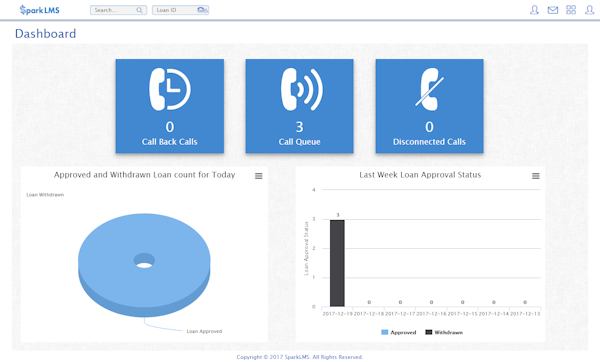Toggle Withdrawn series in chart legend
Image resolution: width=600 pixels, height=362 pixels.
444,332
